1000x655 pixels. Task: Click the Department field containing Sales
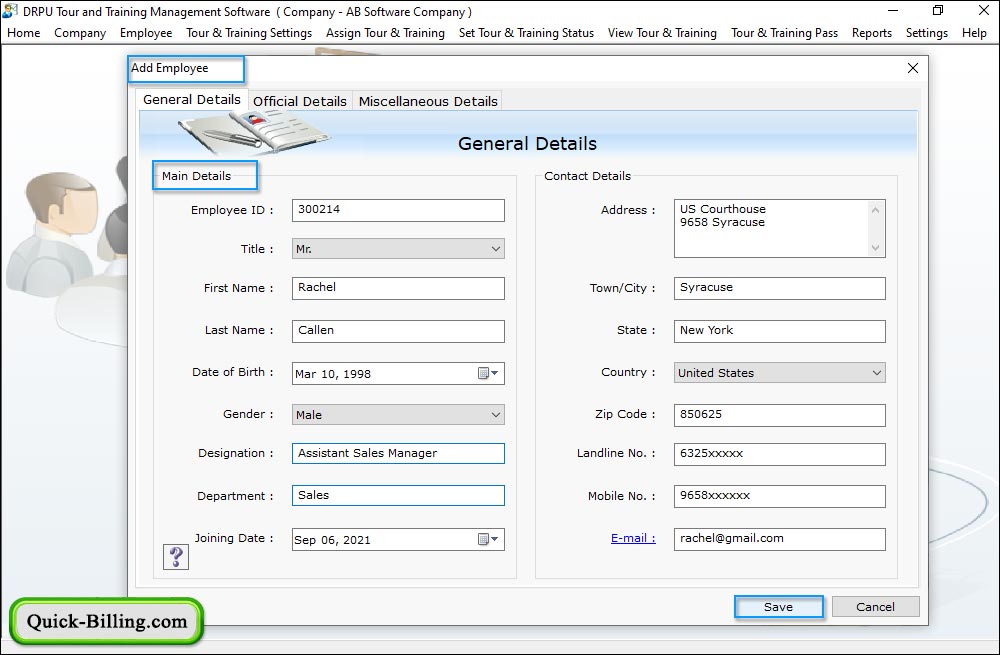click(x=398, y=496)
